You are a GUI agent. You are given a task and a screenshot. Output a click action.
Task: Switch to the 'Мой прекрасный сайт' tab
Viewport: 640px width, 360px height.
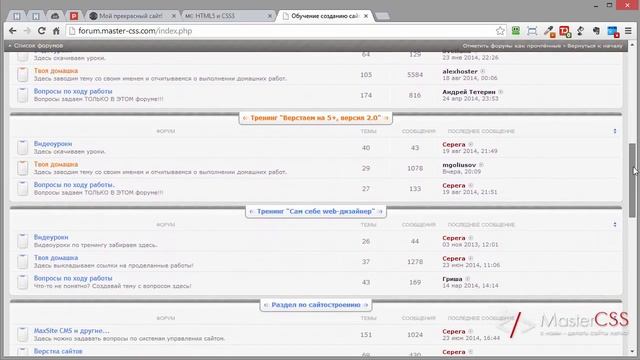pyautogui.click(x=131, y=16)
